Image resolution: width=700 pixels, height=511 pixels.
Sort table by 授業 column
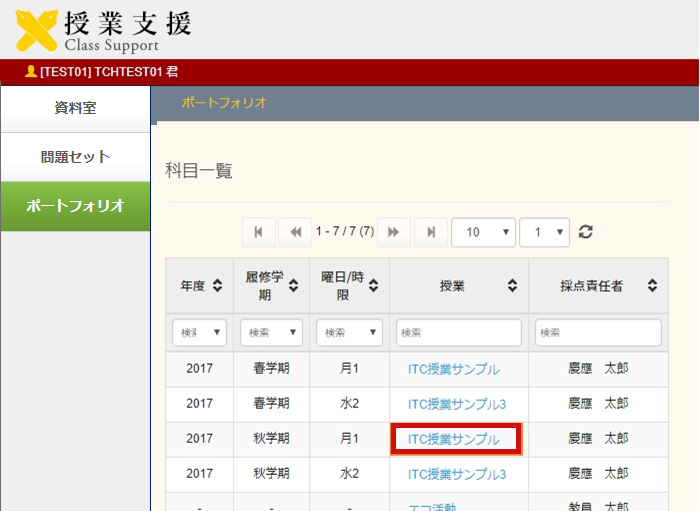click(512, 286)
